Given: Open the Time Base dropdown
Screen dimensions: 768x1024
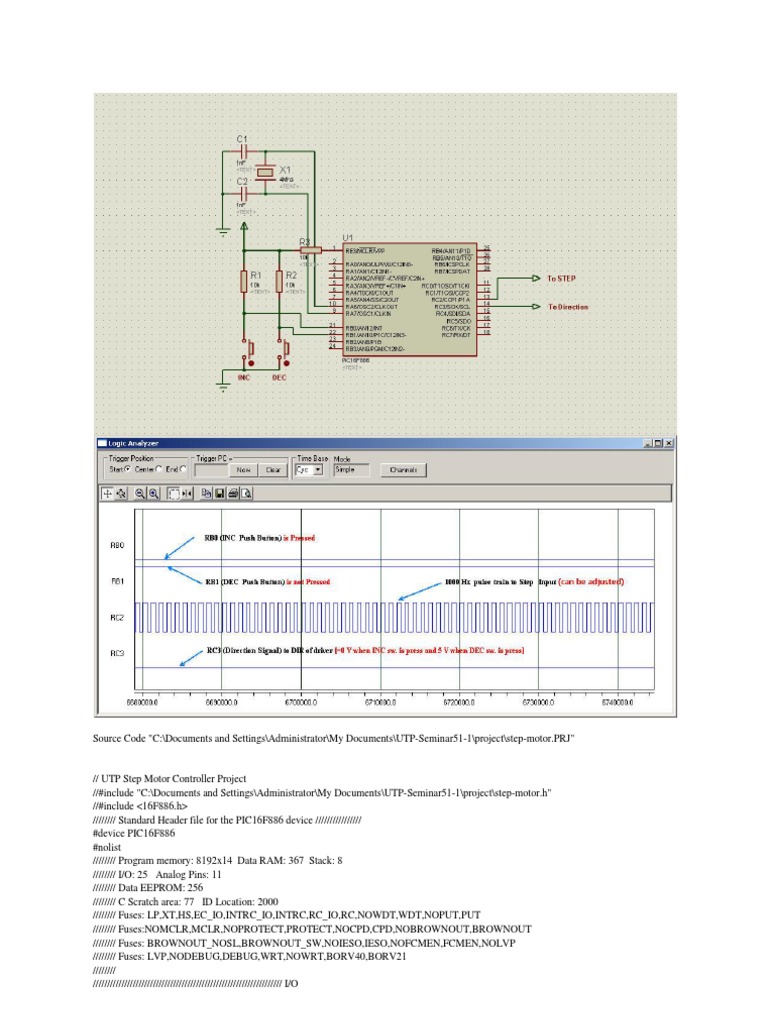Looking at the screenshot, I should point(317,469).
